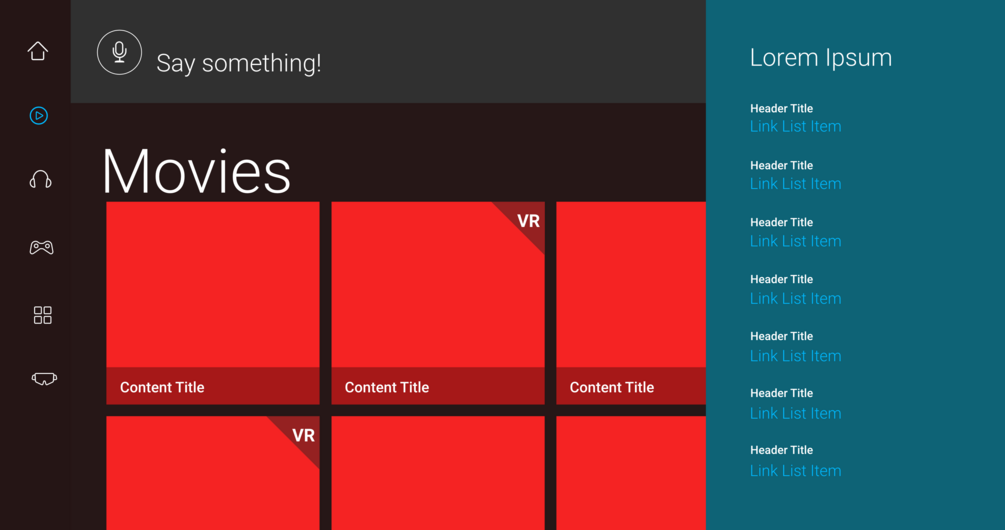This screenshot has height=530, width=1005.
Task: Open the last Link List Item
Action: pos(795,471)
